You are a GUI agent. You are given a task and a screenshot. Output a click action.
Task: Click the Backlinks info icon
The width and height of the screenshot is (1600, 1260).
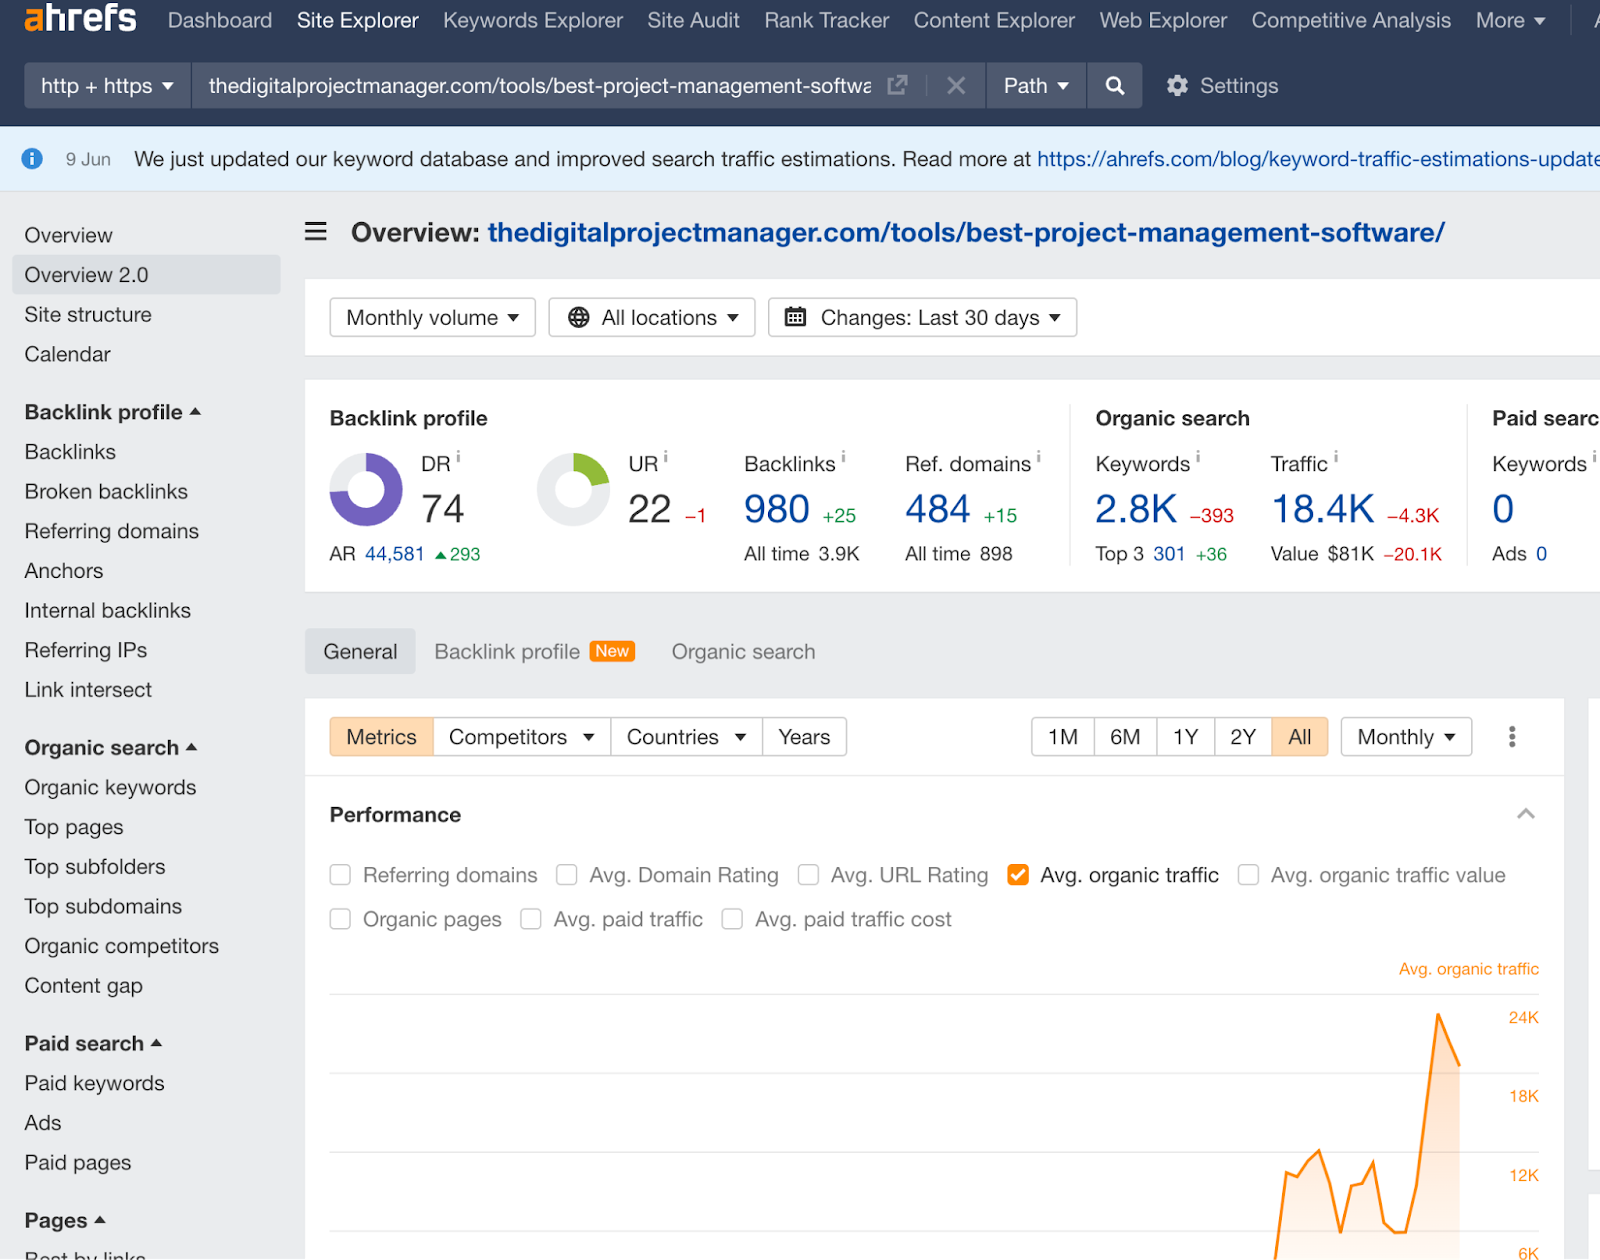pos(843,457)
